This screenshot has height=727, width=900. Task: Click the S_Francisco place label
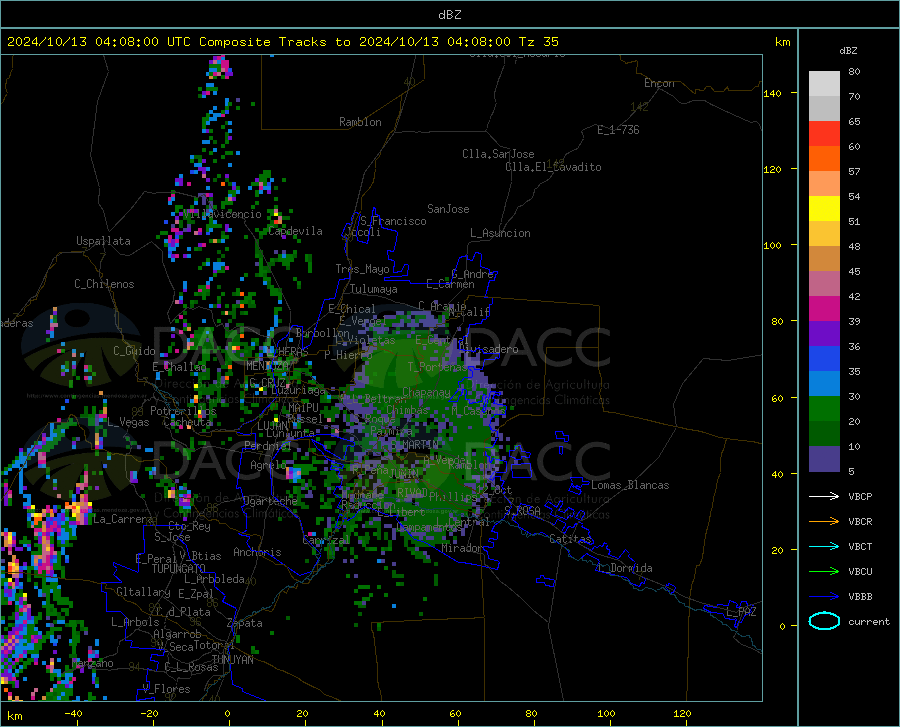[393, 221]
